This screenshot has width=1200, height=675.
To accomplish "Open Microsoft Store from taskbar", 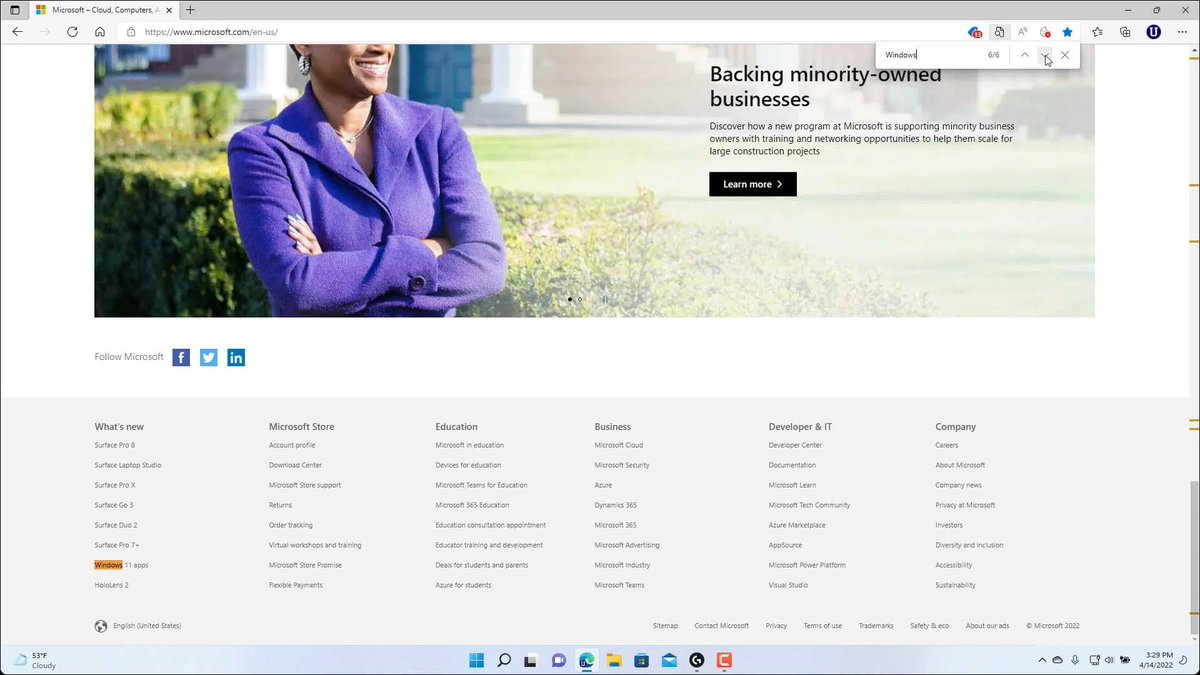I will [641, 660].
